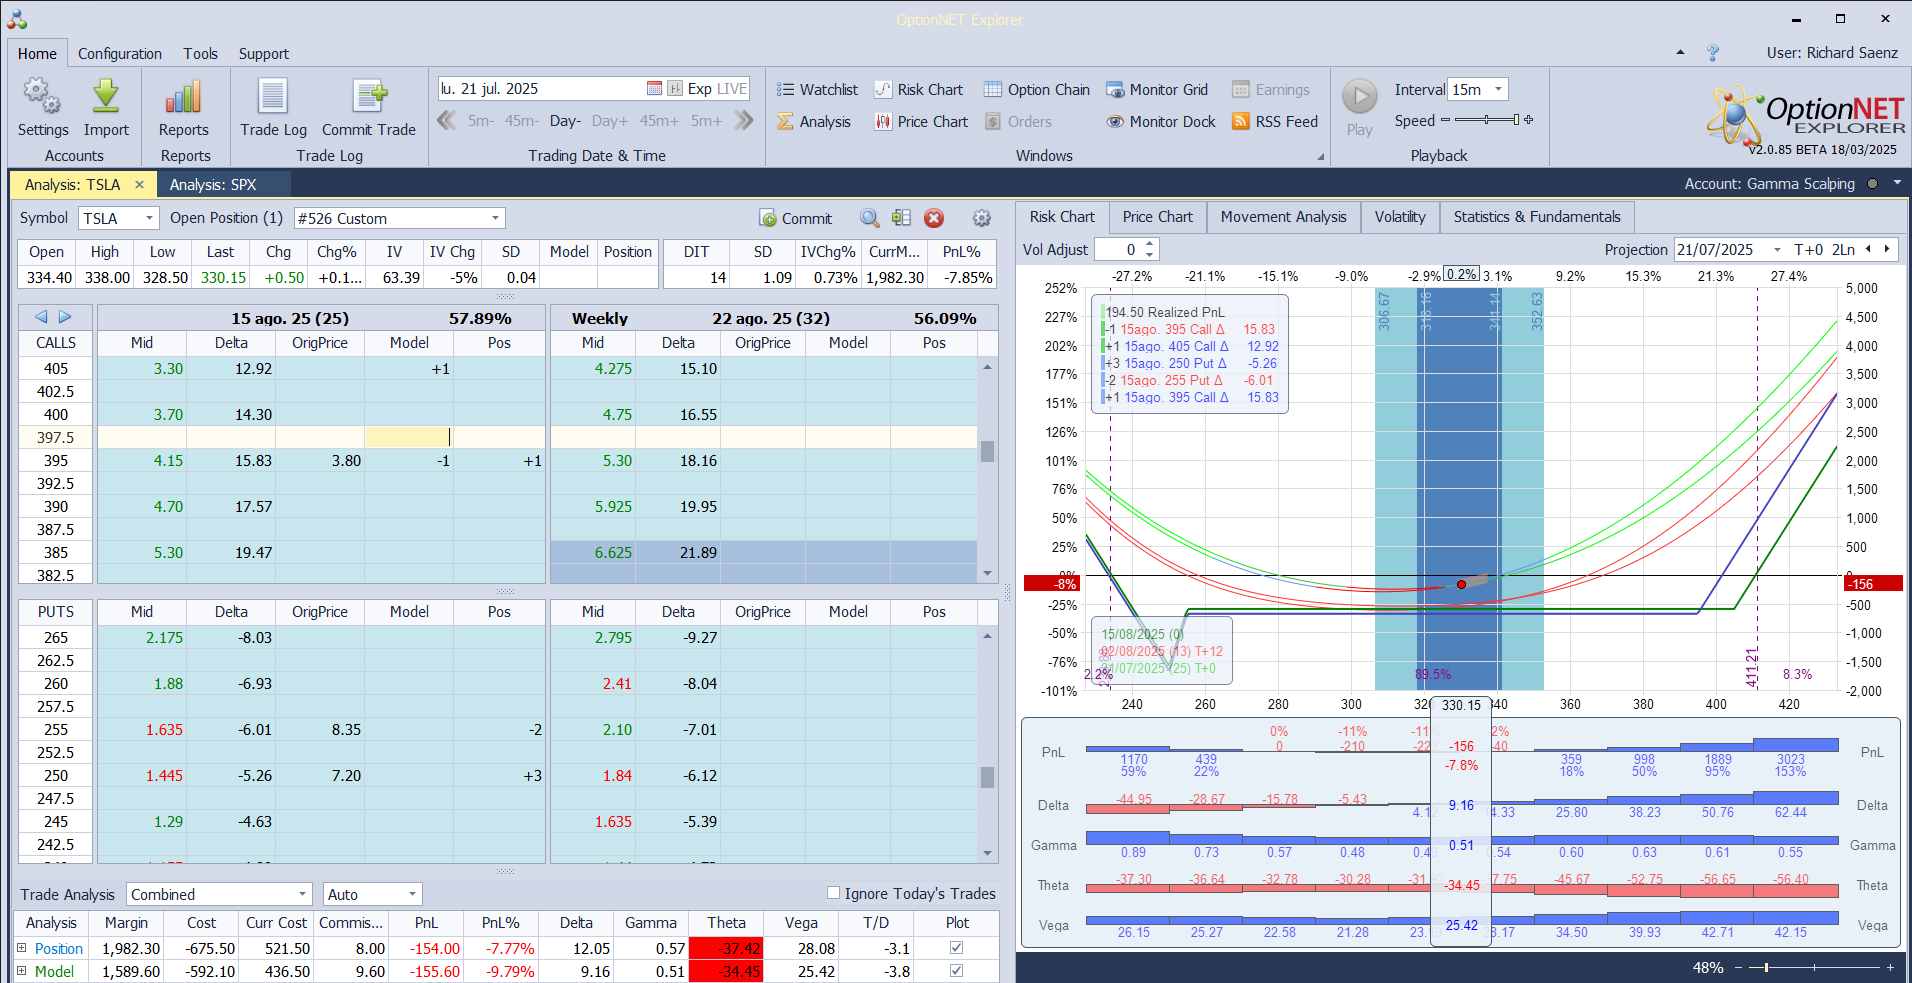Viewport: 1912px width, 983px height.
Task: Step back one day with Day-
Action: tap(565, 121)
